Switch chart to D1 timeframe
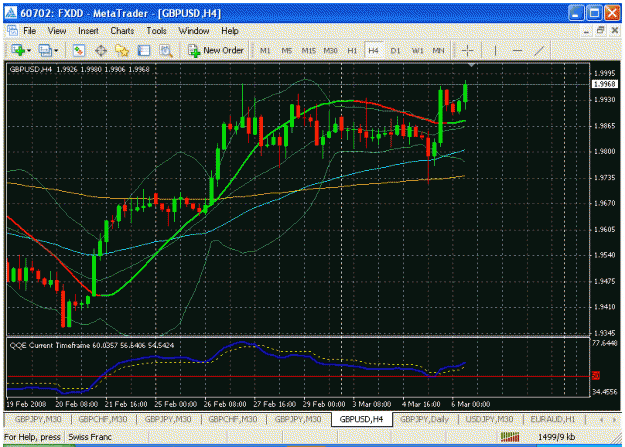This screenshot has height=447, width=625. [x=395, y=51]
